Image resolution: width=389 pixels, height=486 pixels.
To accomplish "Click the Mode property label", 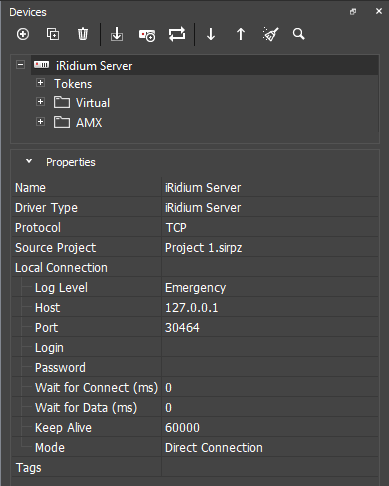I will (x=50, y=447).
